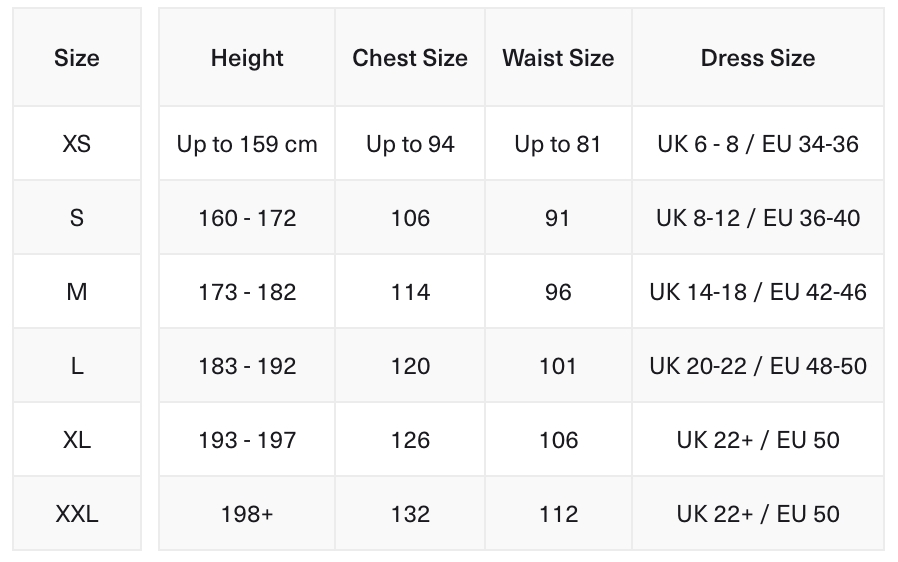
Task: Click the chest size 114 cell
Action: tap(410, 292)
